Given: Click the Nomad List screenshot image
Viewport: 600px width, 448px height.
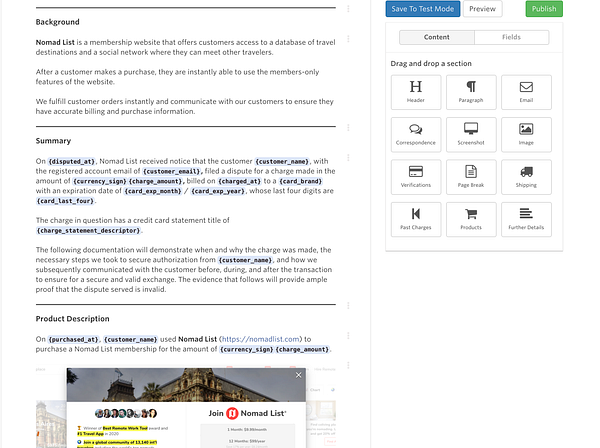Looking at the screenshot, I should point(186,407).
